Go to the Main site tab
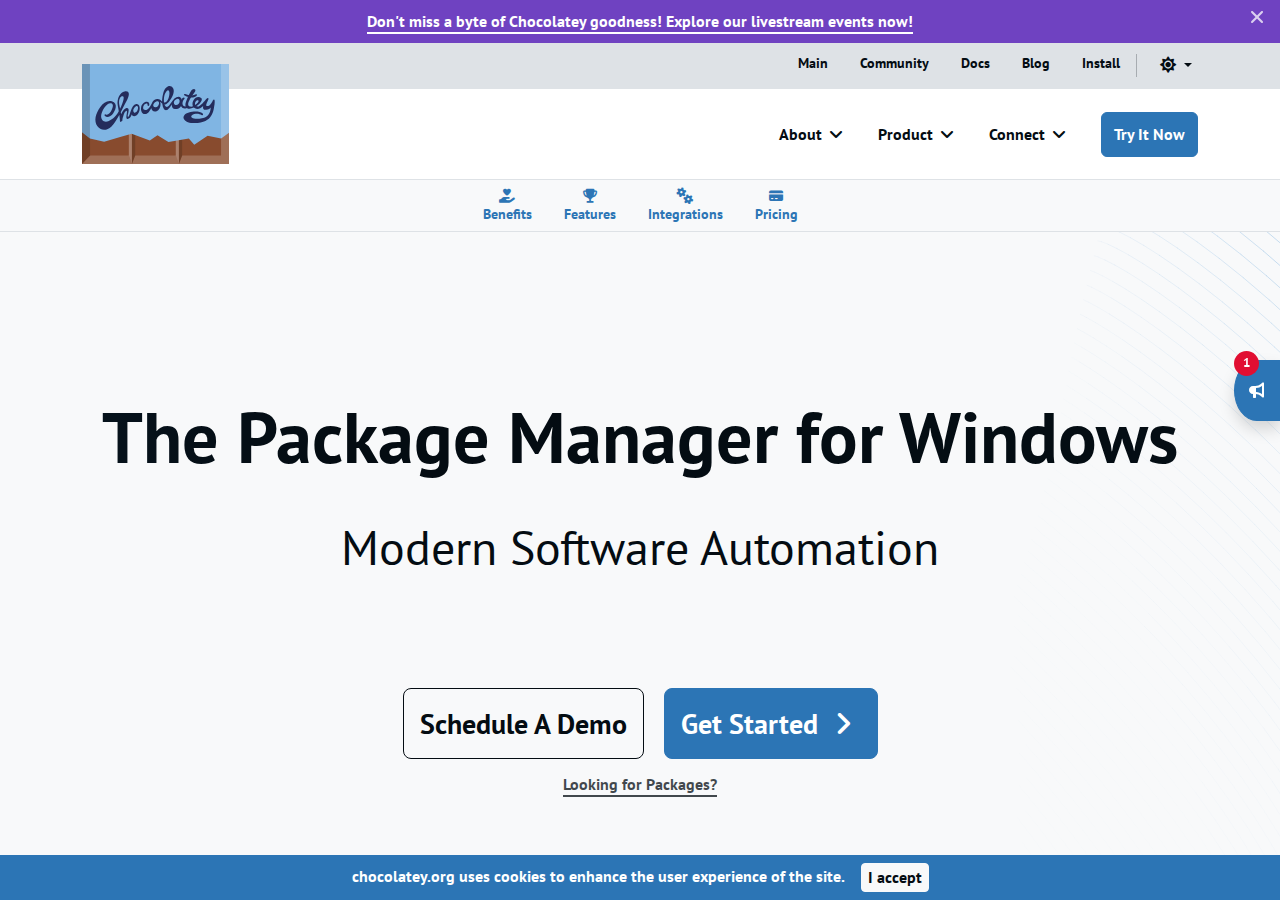1280x900 pixels. 813,63
